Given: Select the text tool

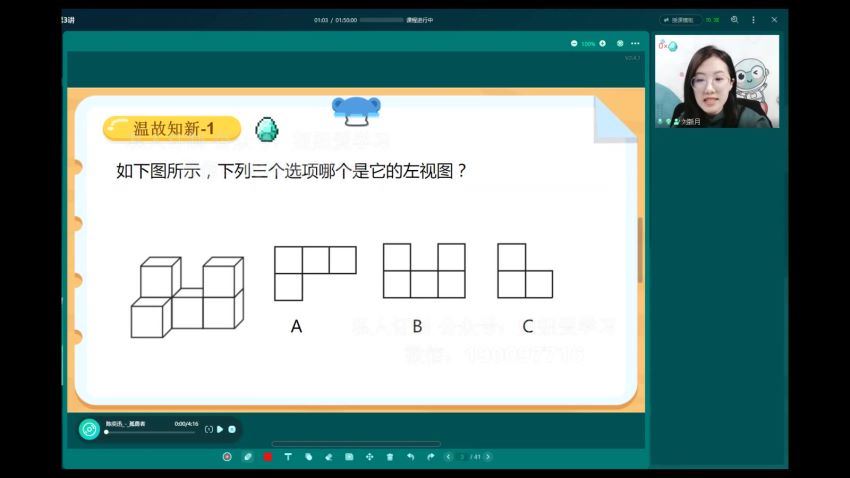Looking at the screenshot, I should (288, 457).
